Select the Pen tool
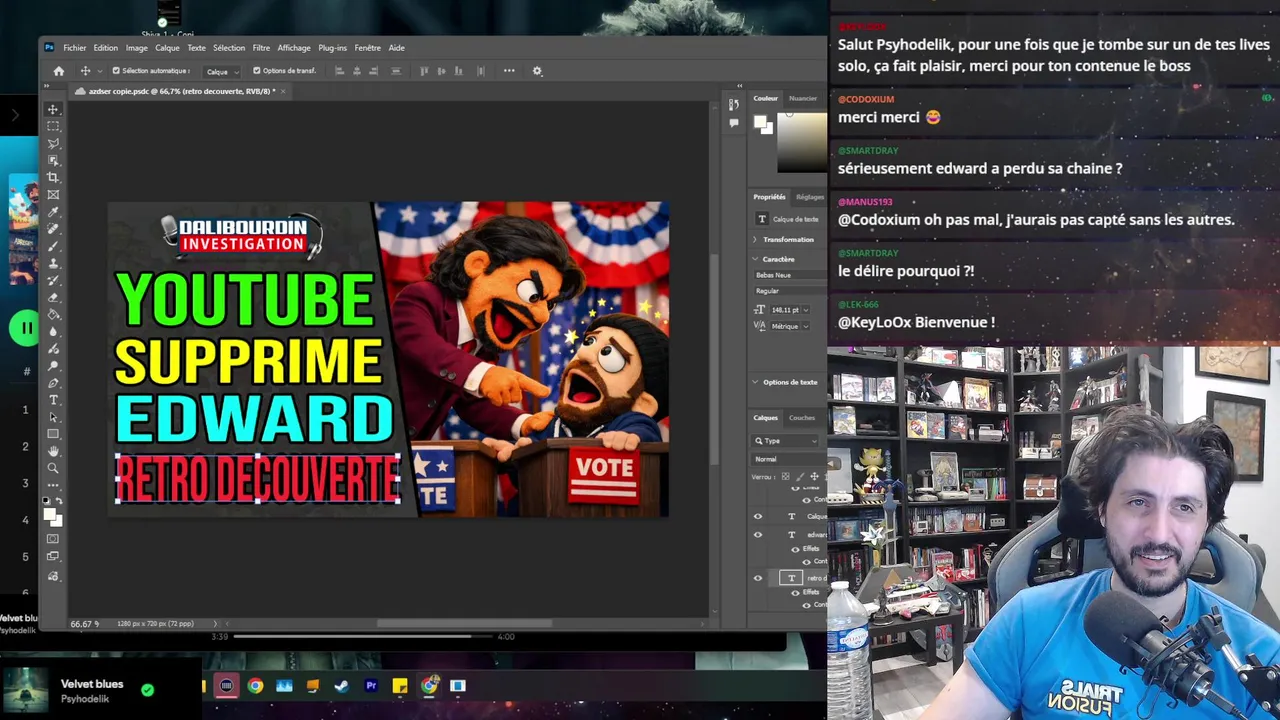 [53, 383]
